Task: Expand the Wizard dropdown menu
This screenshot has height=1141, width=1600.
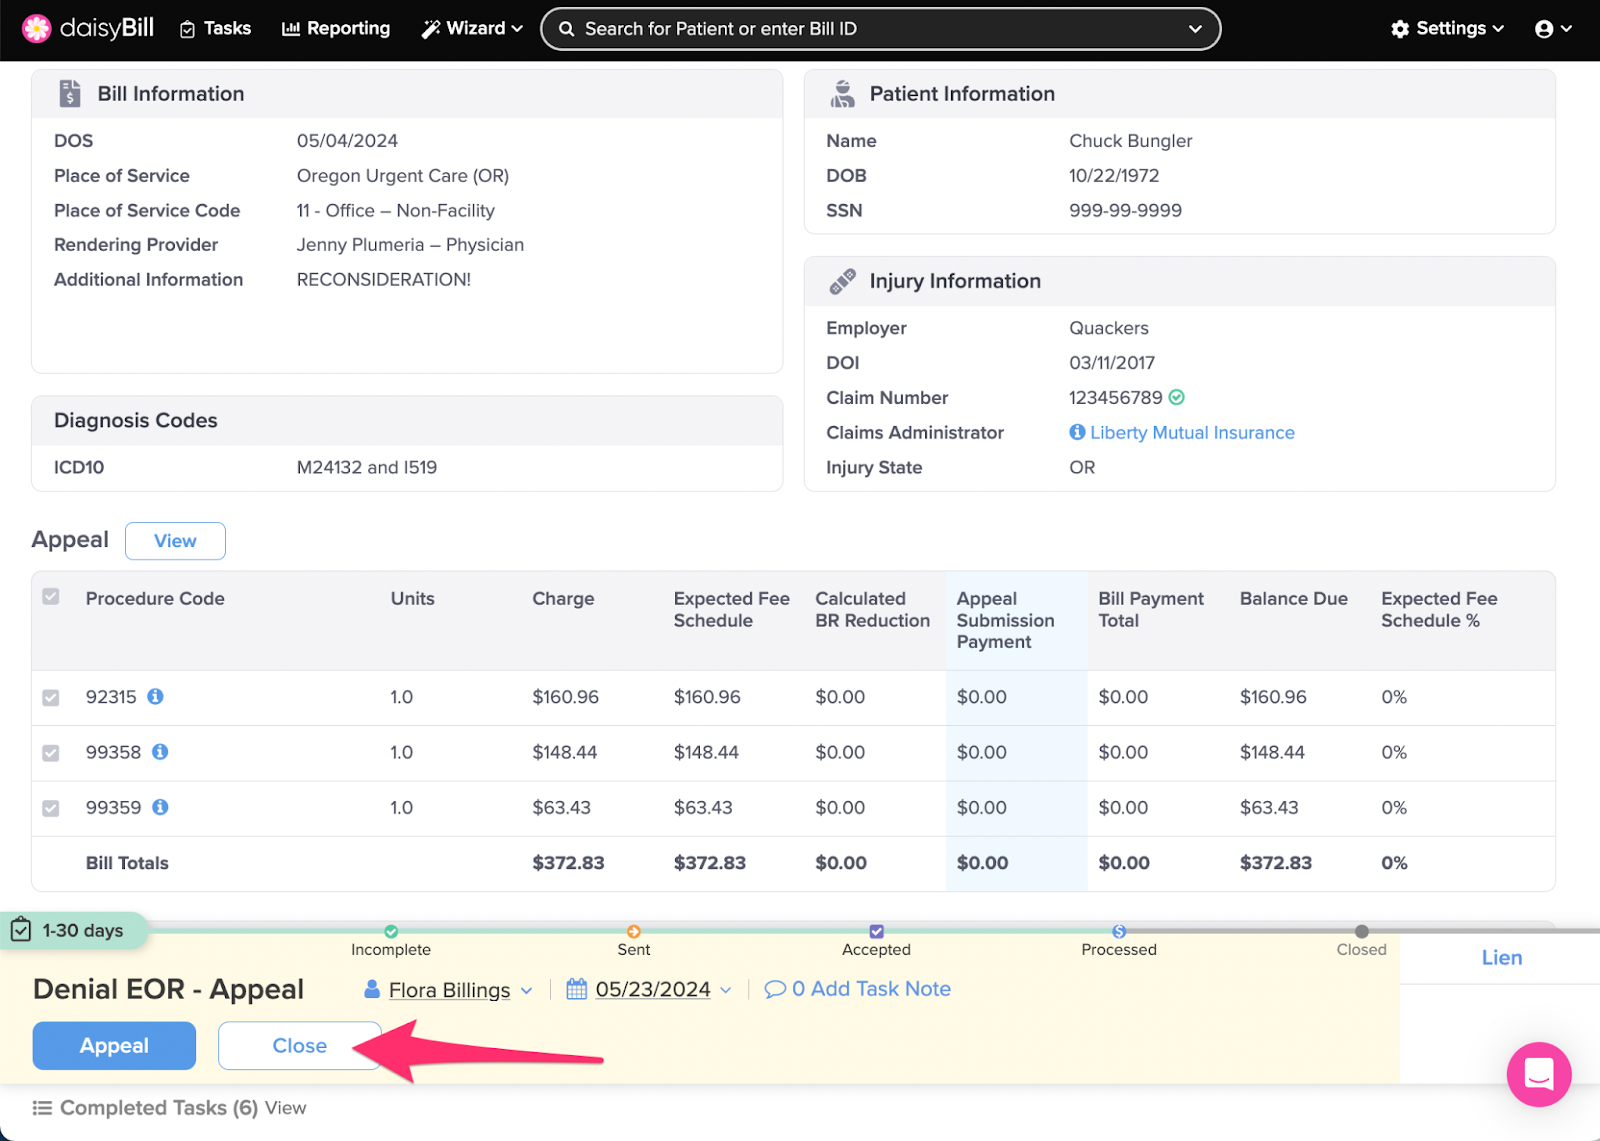Action: [x=472, y=29]
